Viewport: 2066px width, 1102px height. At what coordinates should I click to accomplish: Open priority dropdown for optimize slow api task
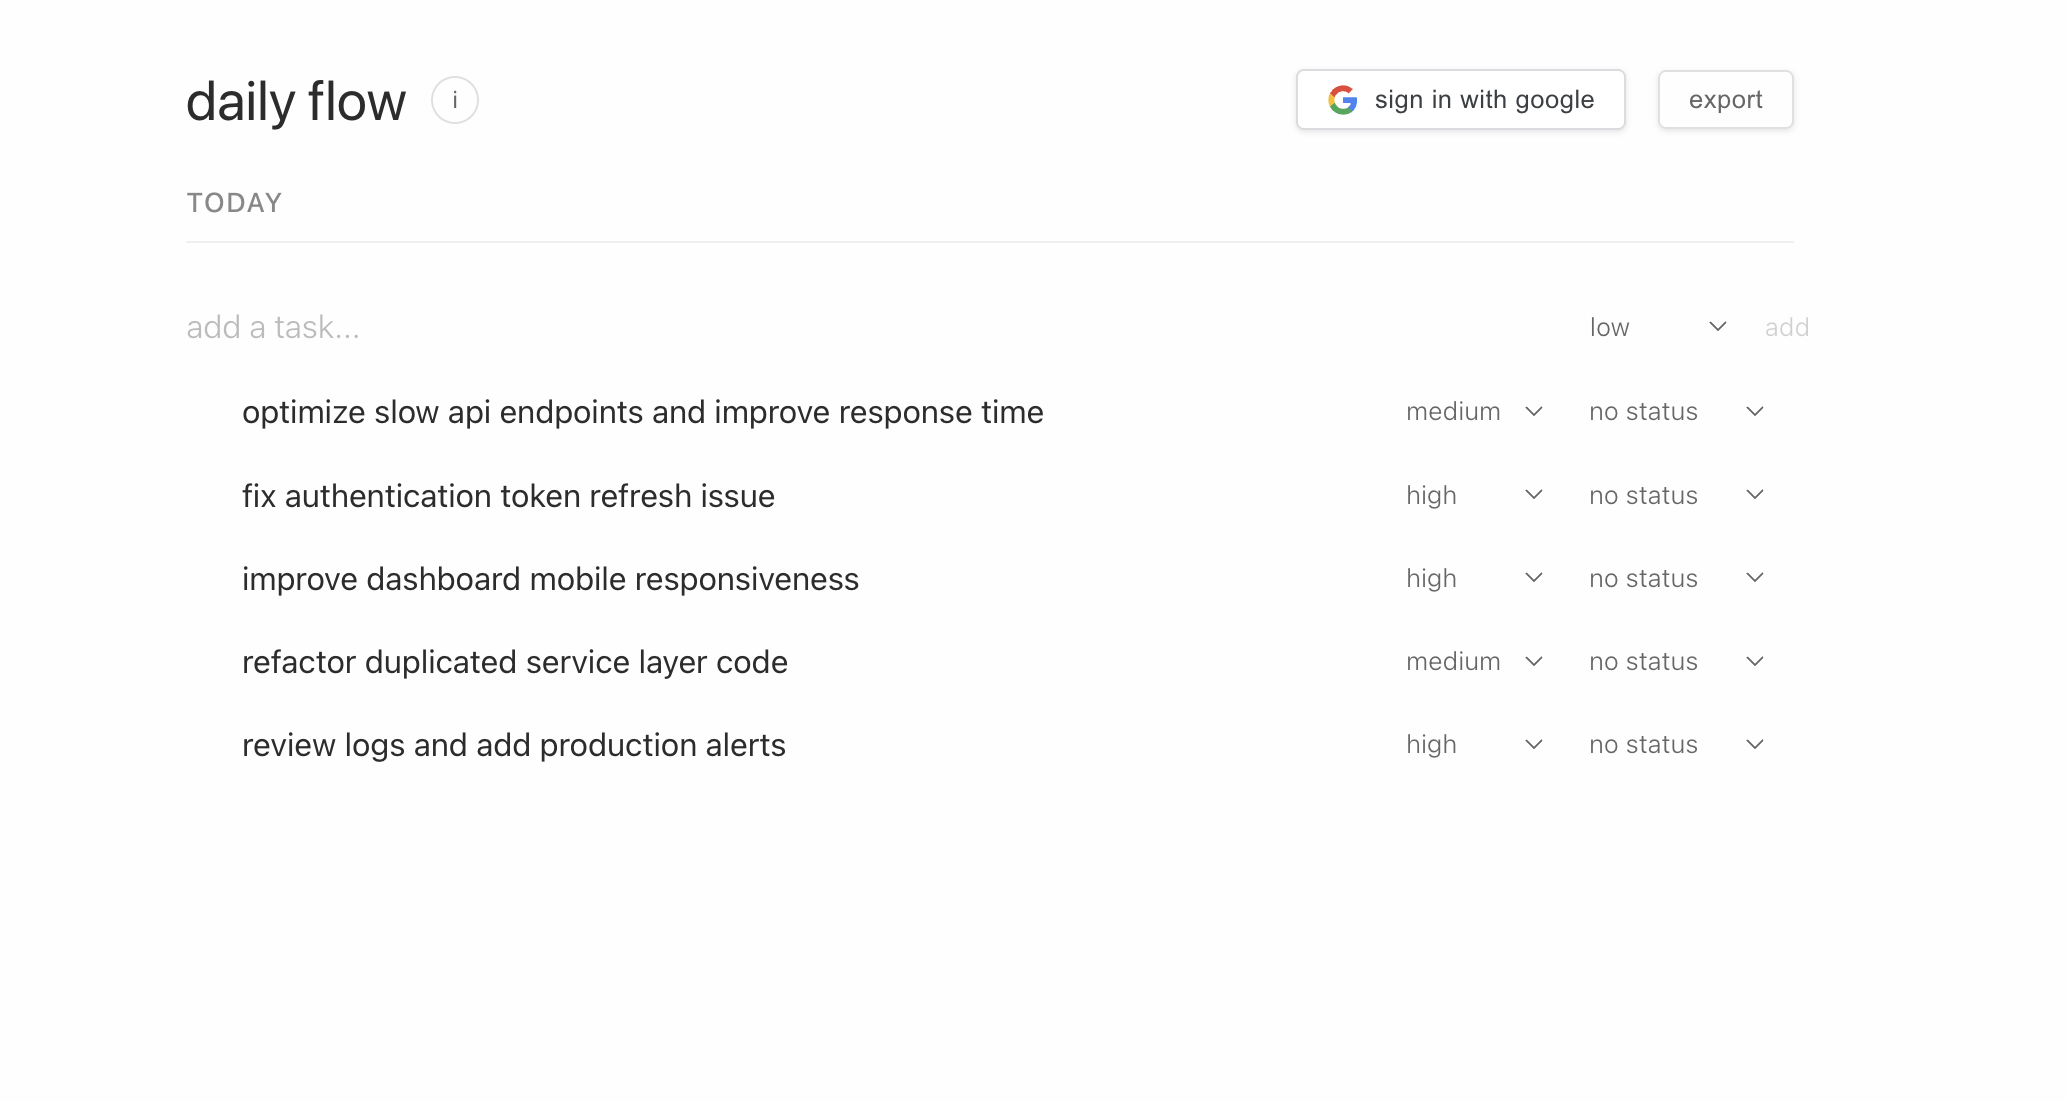[x=1474, y=412]
